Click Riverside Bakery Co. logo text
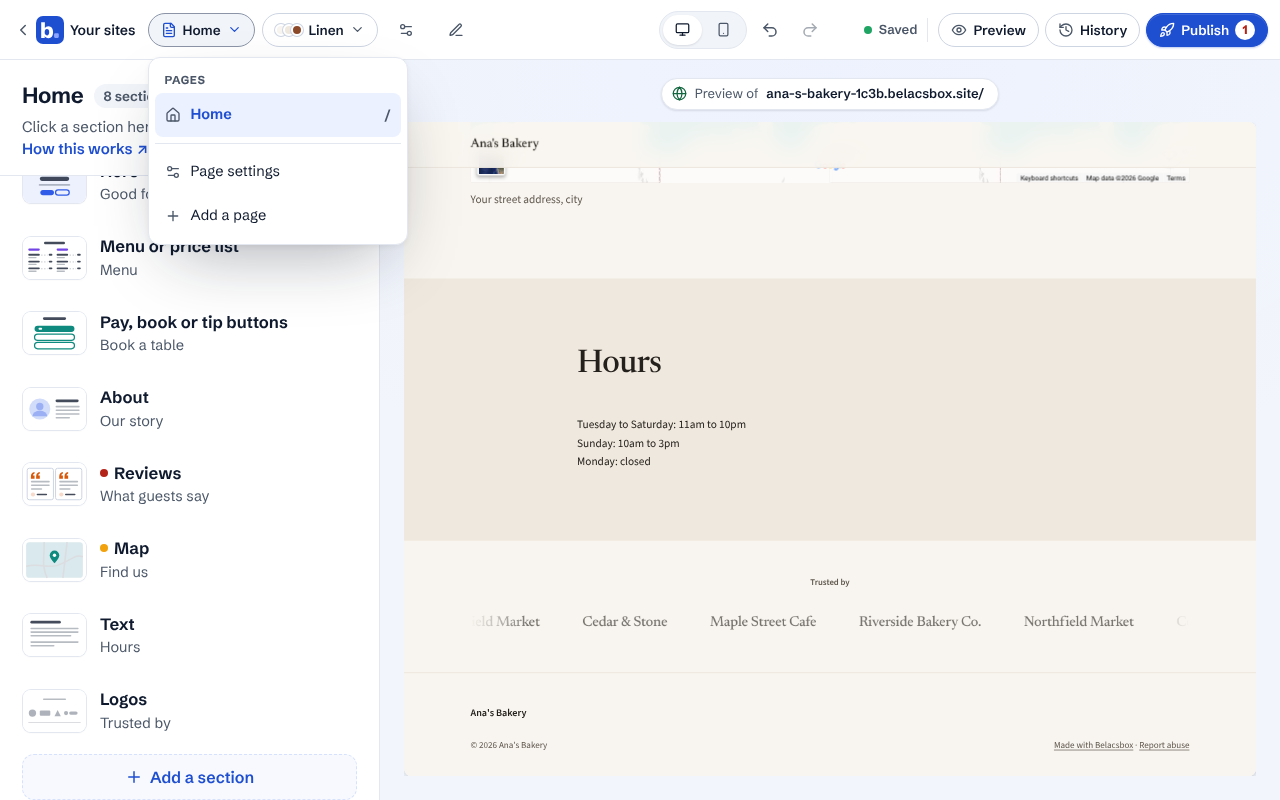 point(920,621)
